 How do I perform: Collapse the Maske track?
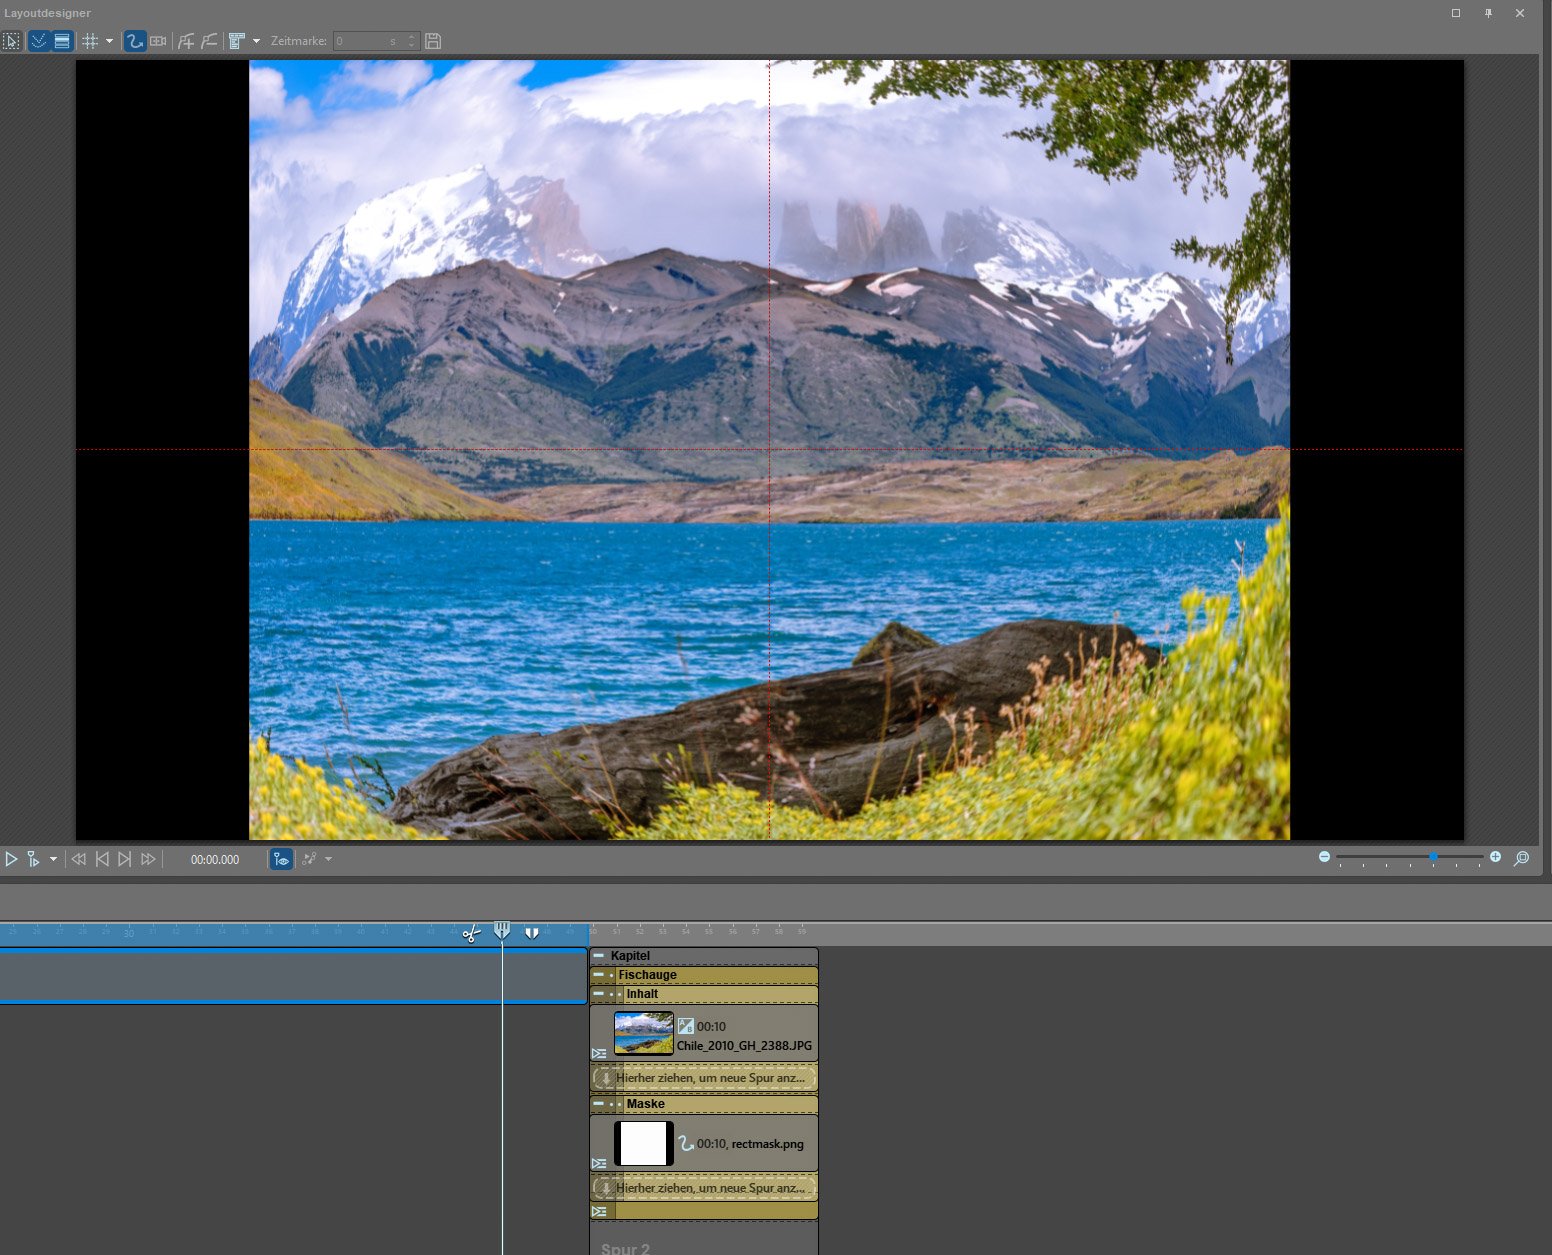click(598, 1104)
